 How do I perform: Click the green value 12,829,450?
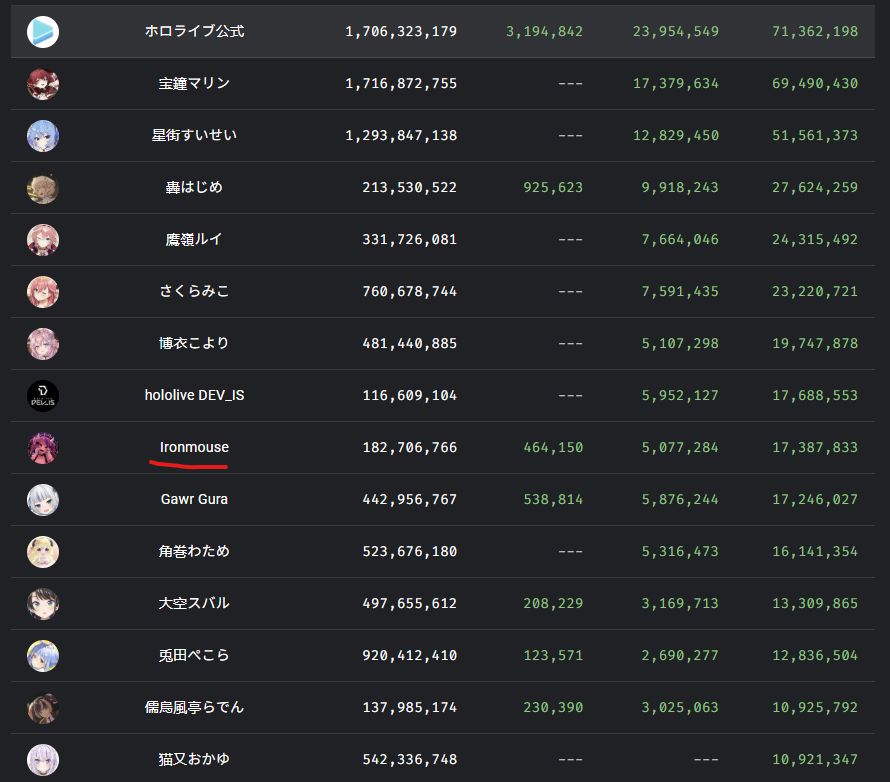675,136
